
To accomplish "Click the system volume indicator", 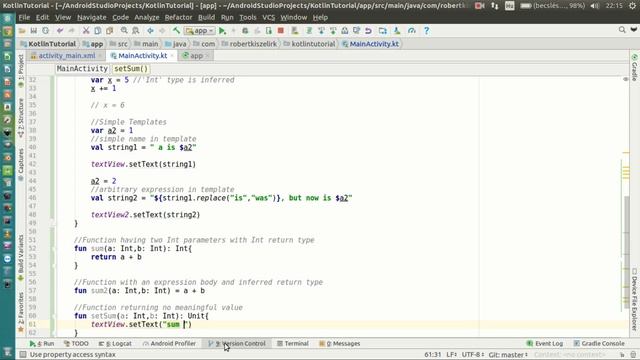I will pos(595,6).
